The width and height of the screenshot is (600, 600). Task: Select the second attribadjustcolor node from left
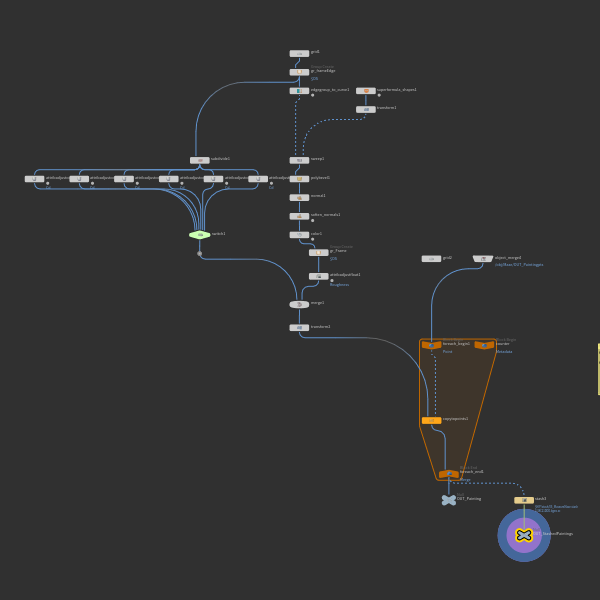click(x=79, y=179)
